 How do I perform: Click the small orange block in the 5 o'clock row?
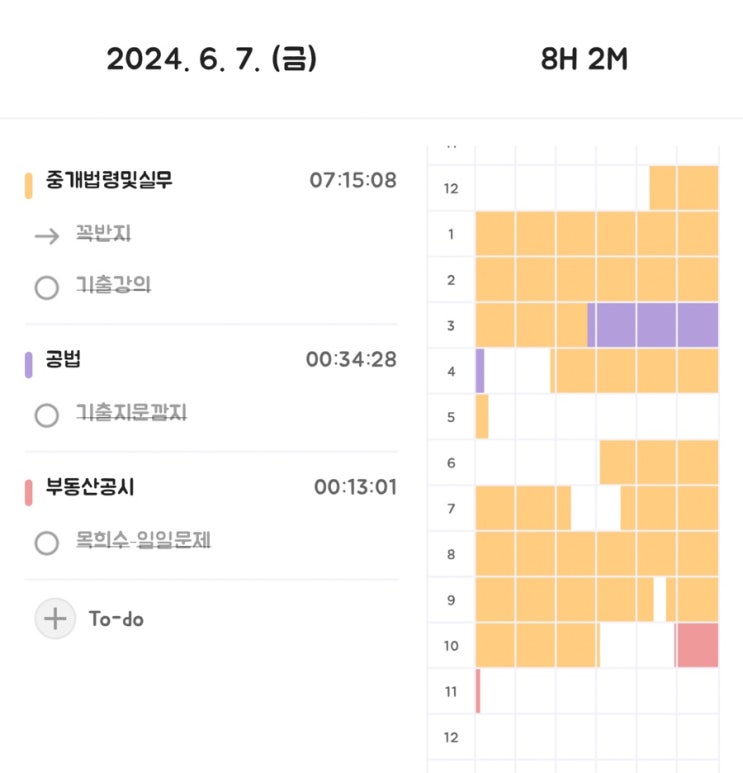[x=482, y=416]
